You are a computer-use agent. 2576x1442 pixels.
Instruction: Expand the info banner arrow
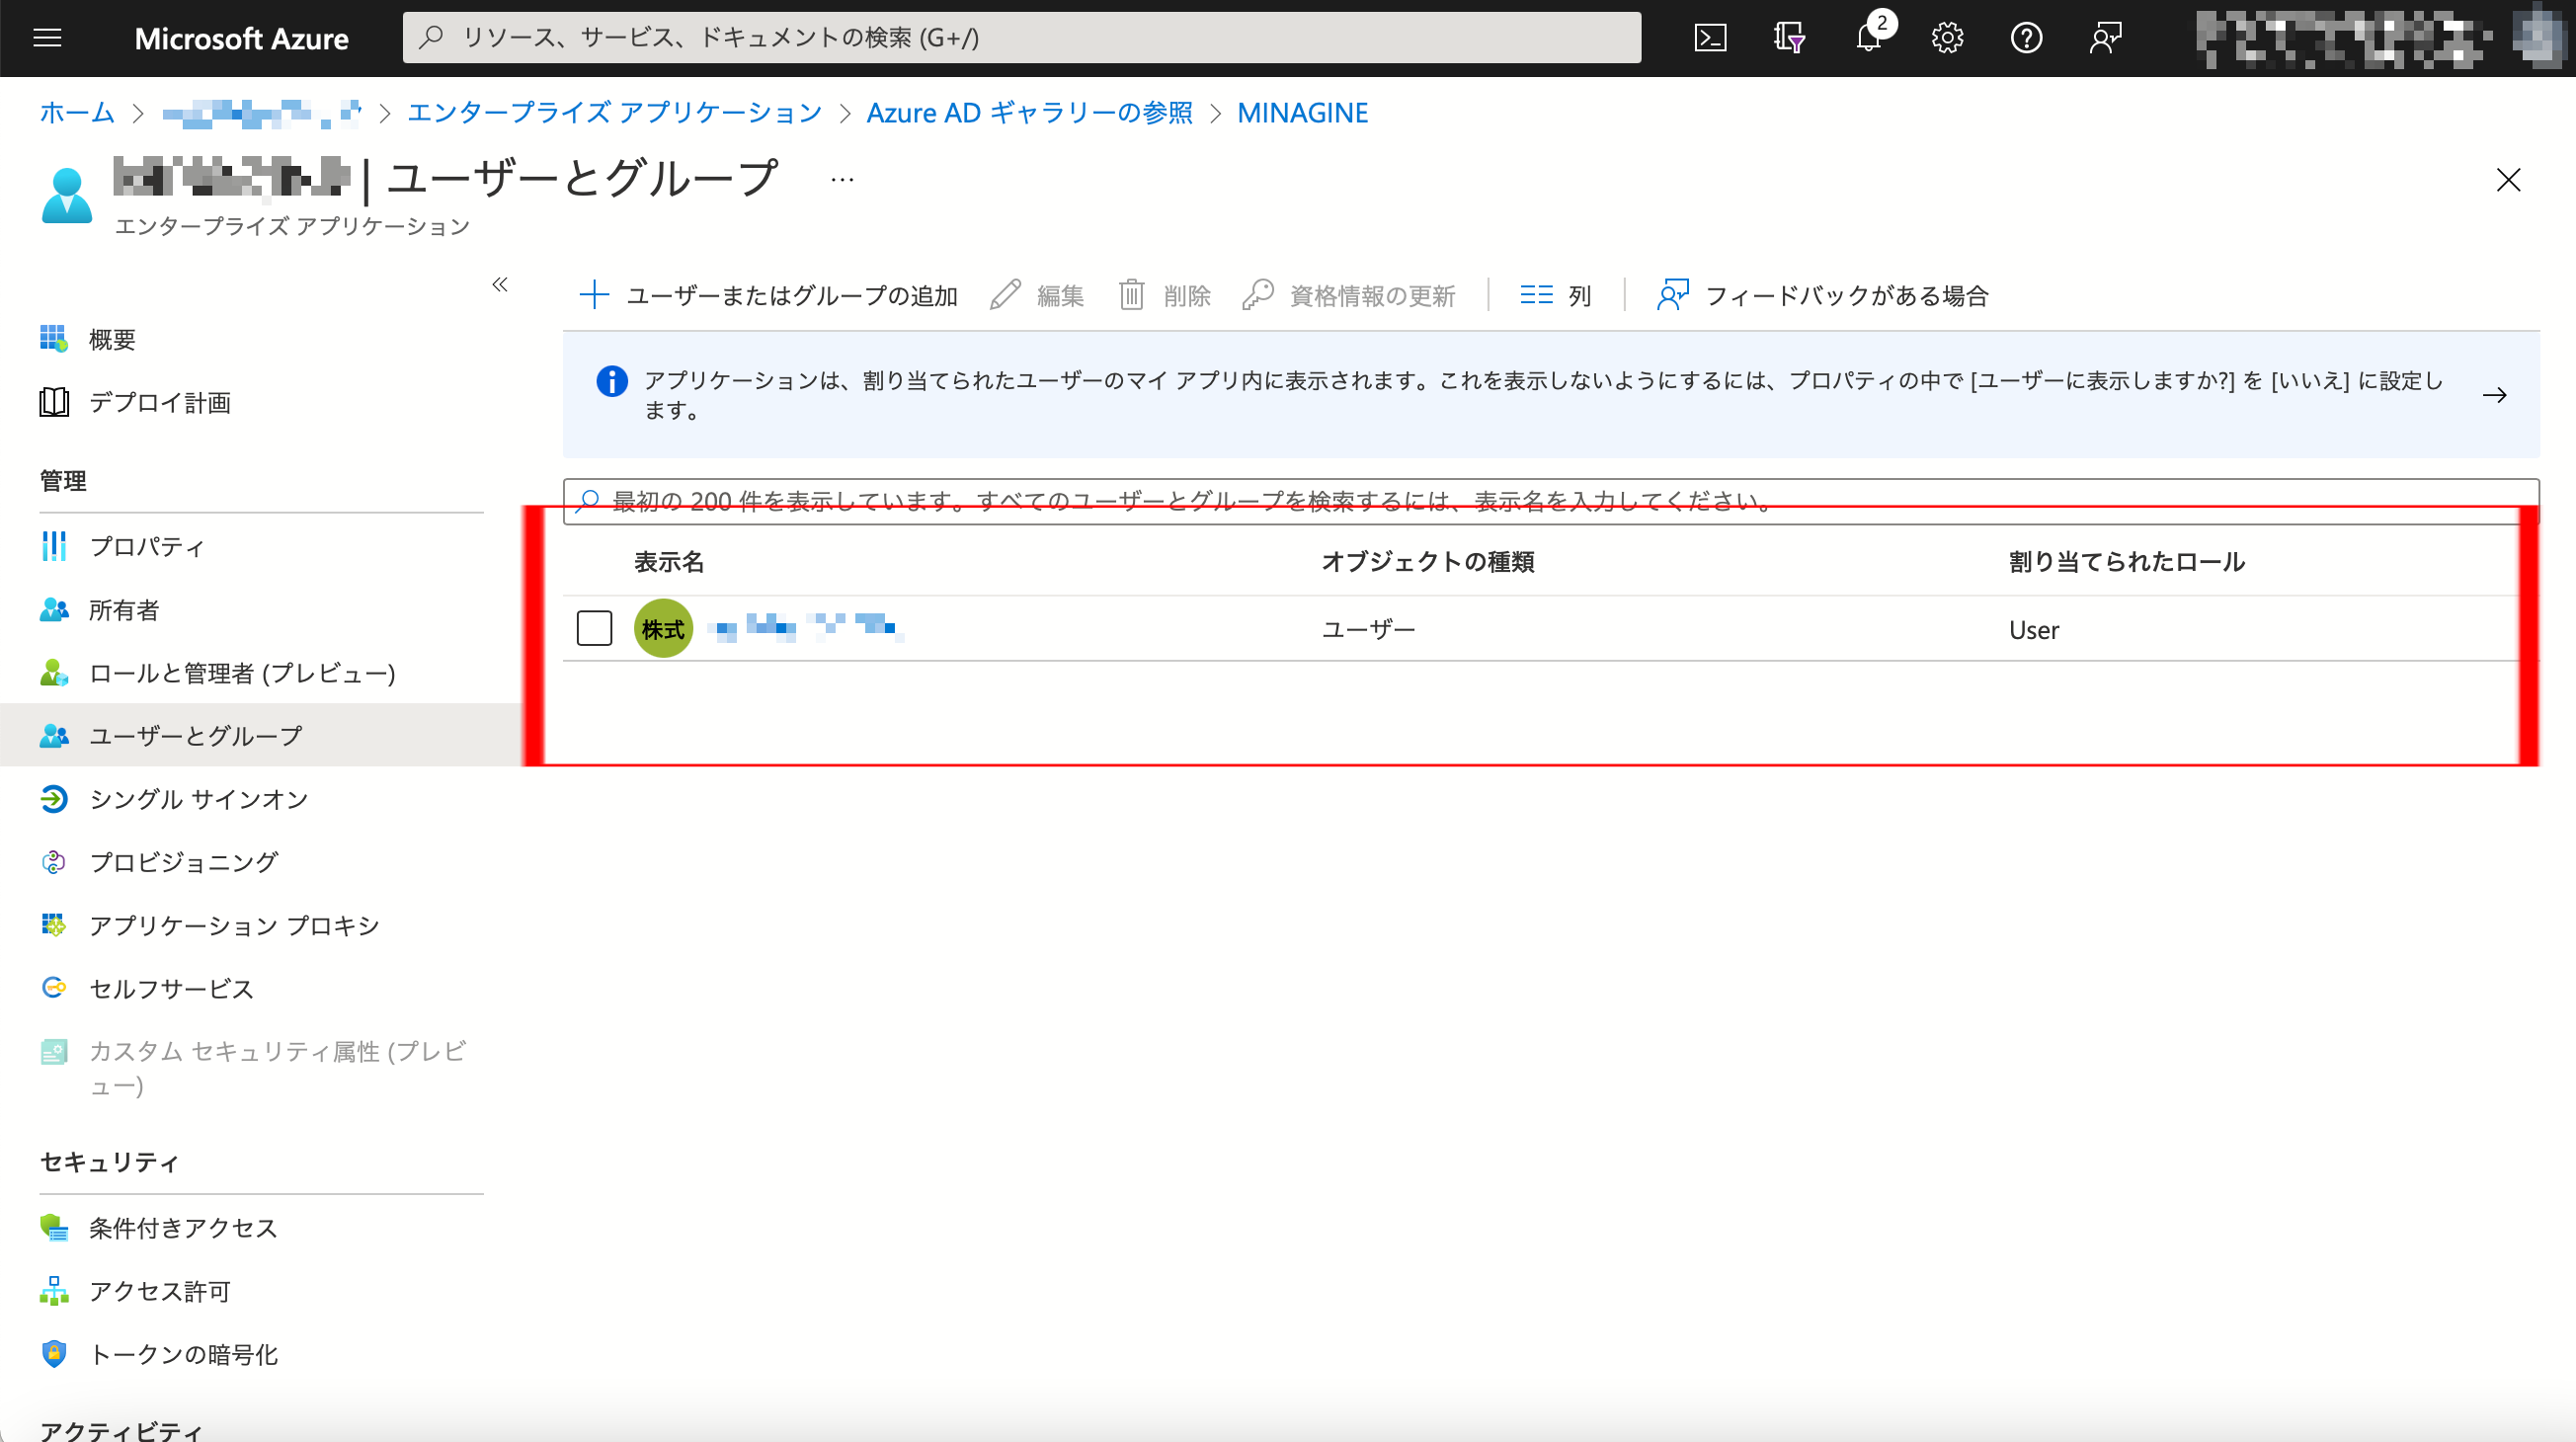point(2494,395)
